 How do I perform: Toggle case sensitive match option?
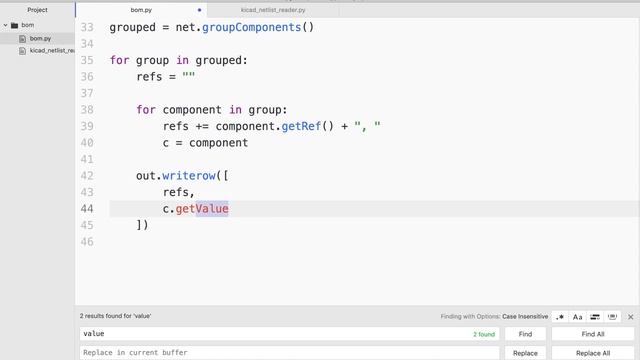[x=577, y=317]
